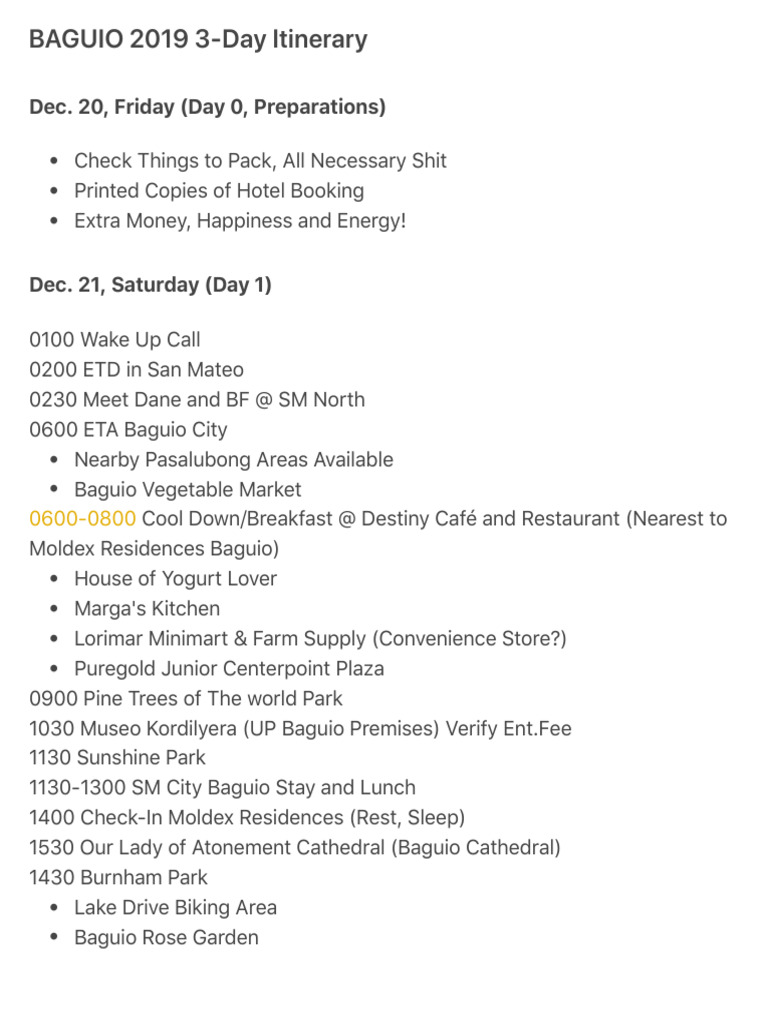Viewport: 768px width, 1024px height.
Task: Click the 1430 Burnham Park entry
Action: (119, 878)
